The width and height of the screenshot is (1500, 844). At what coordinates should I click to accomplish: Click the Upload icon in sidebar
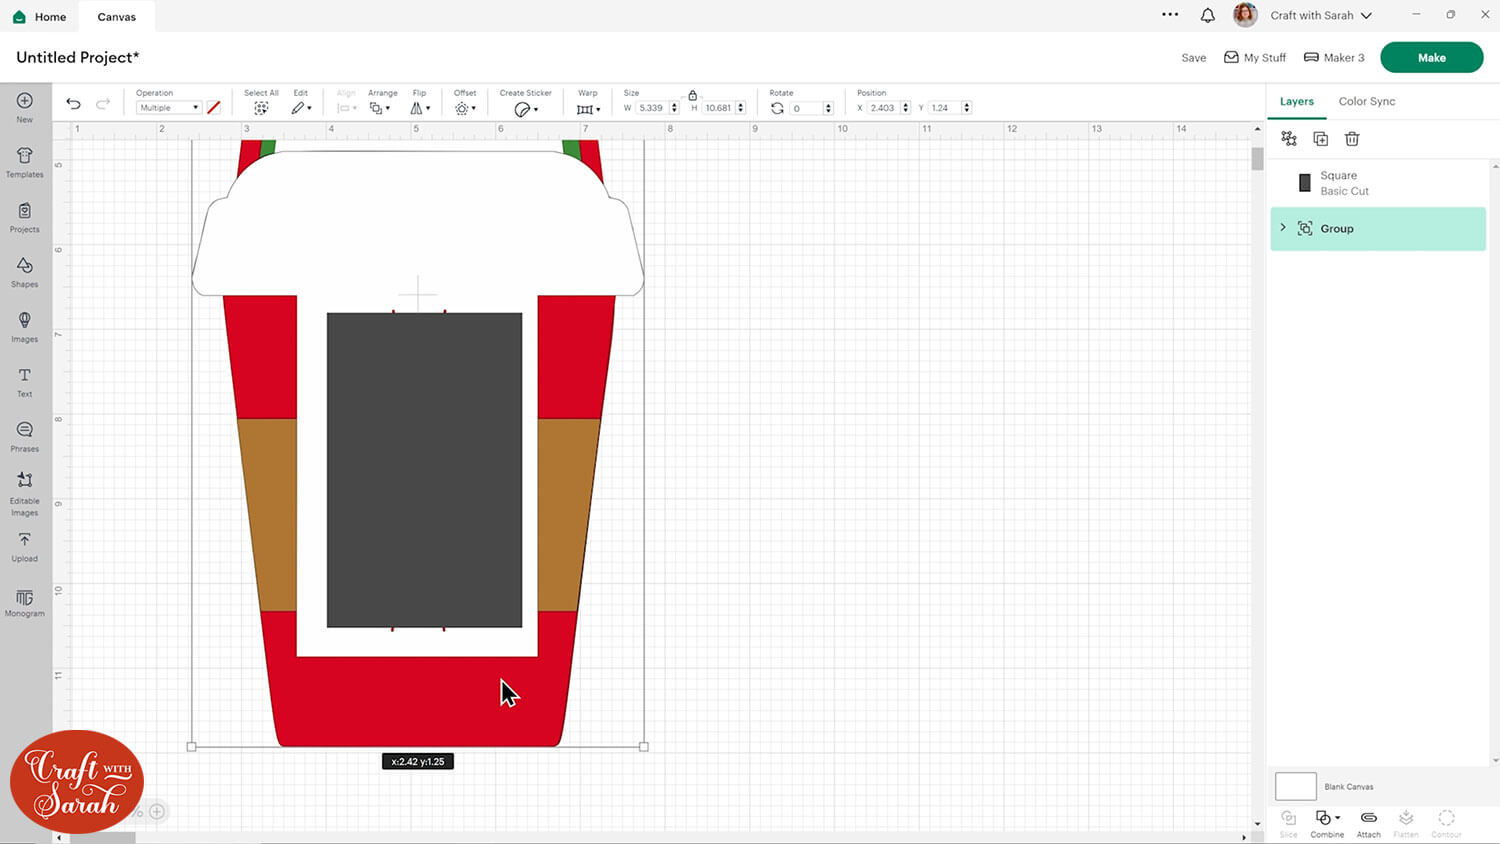[25, 546]
